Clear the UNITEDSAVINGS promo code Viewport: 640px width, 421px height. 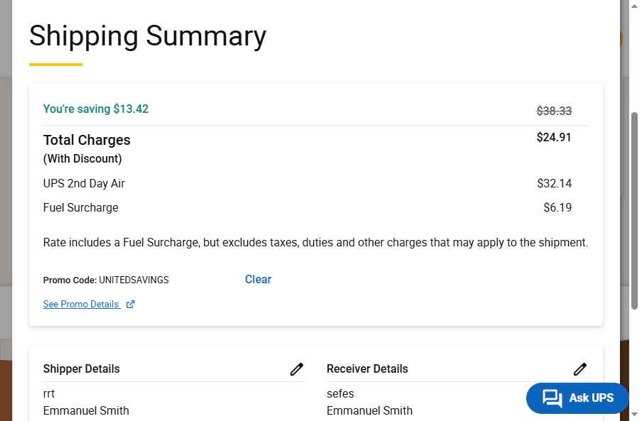point(258,280)
